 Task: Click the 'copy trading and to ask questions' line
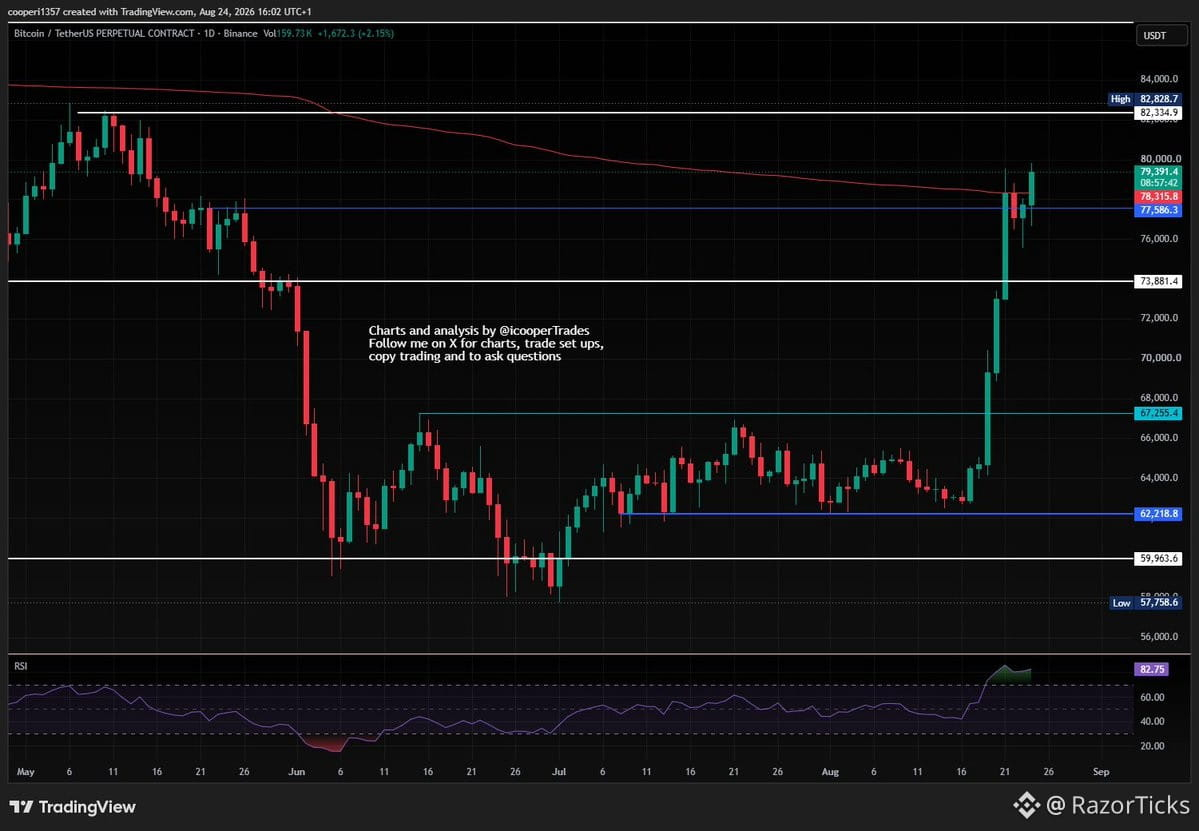click(x=465, y=356)
